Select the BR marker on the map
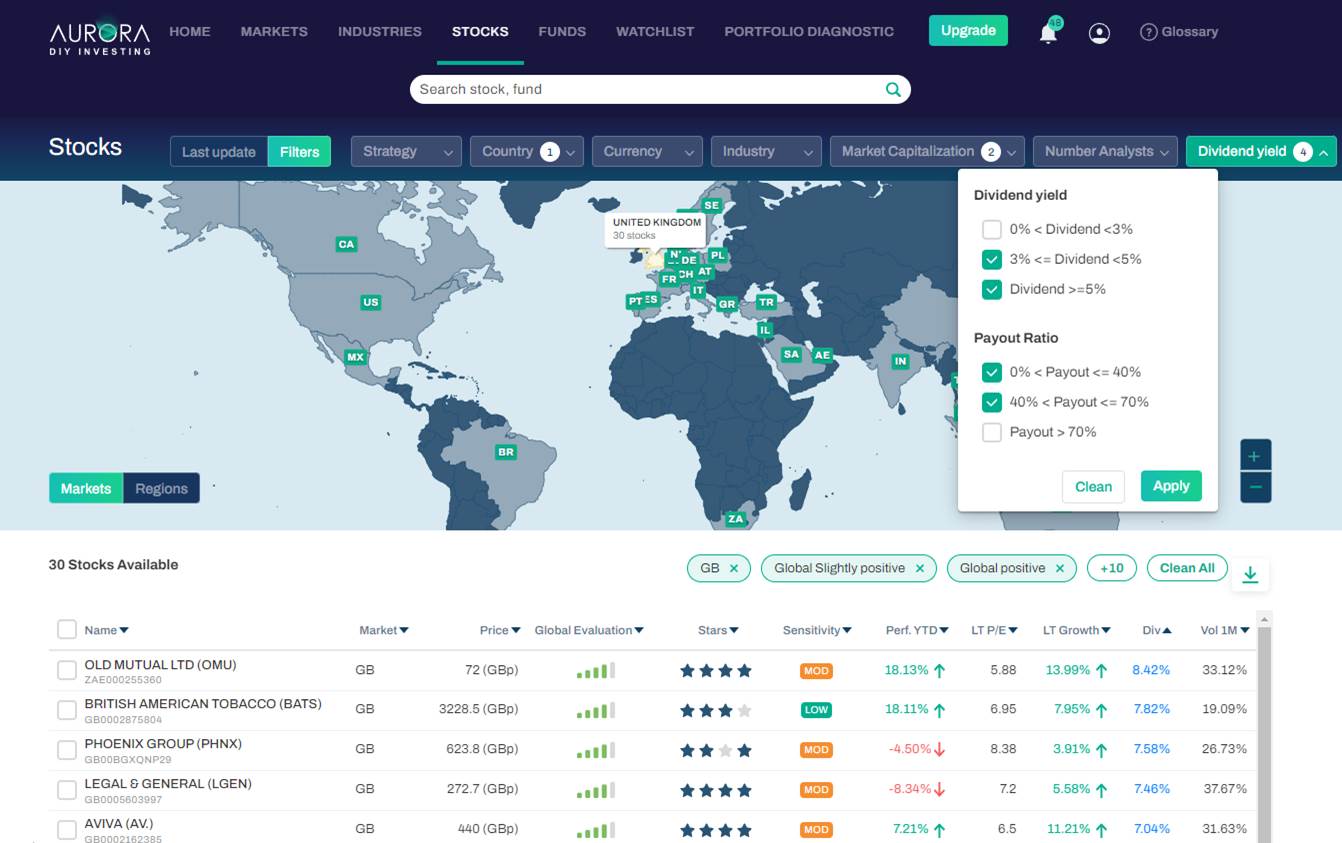 click(506, 452)
